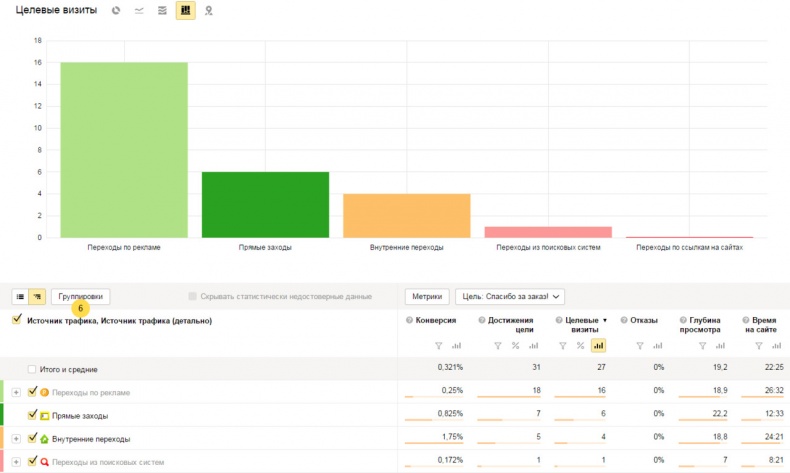790x473 pixels.
Task: Uncheck the Прямые заходы row checkbox
Action: point(33,415)
